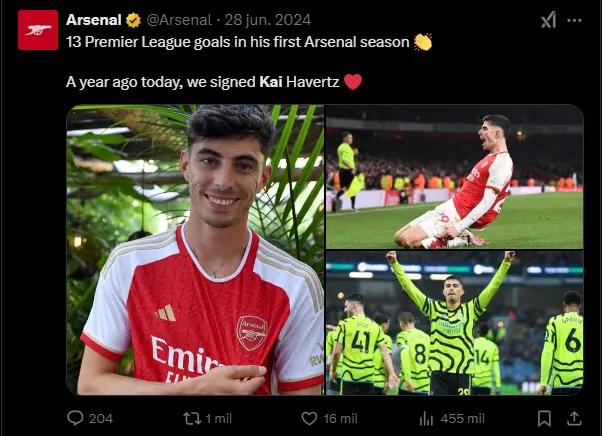View post analytics bar chart icon

tap(425, 418)
